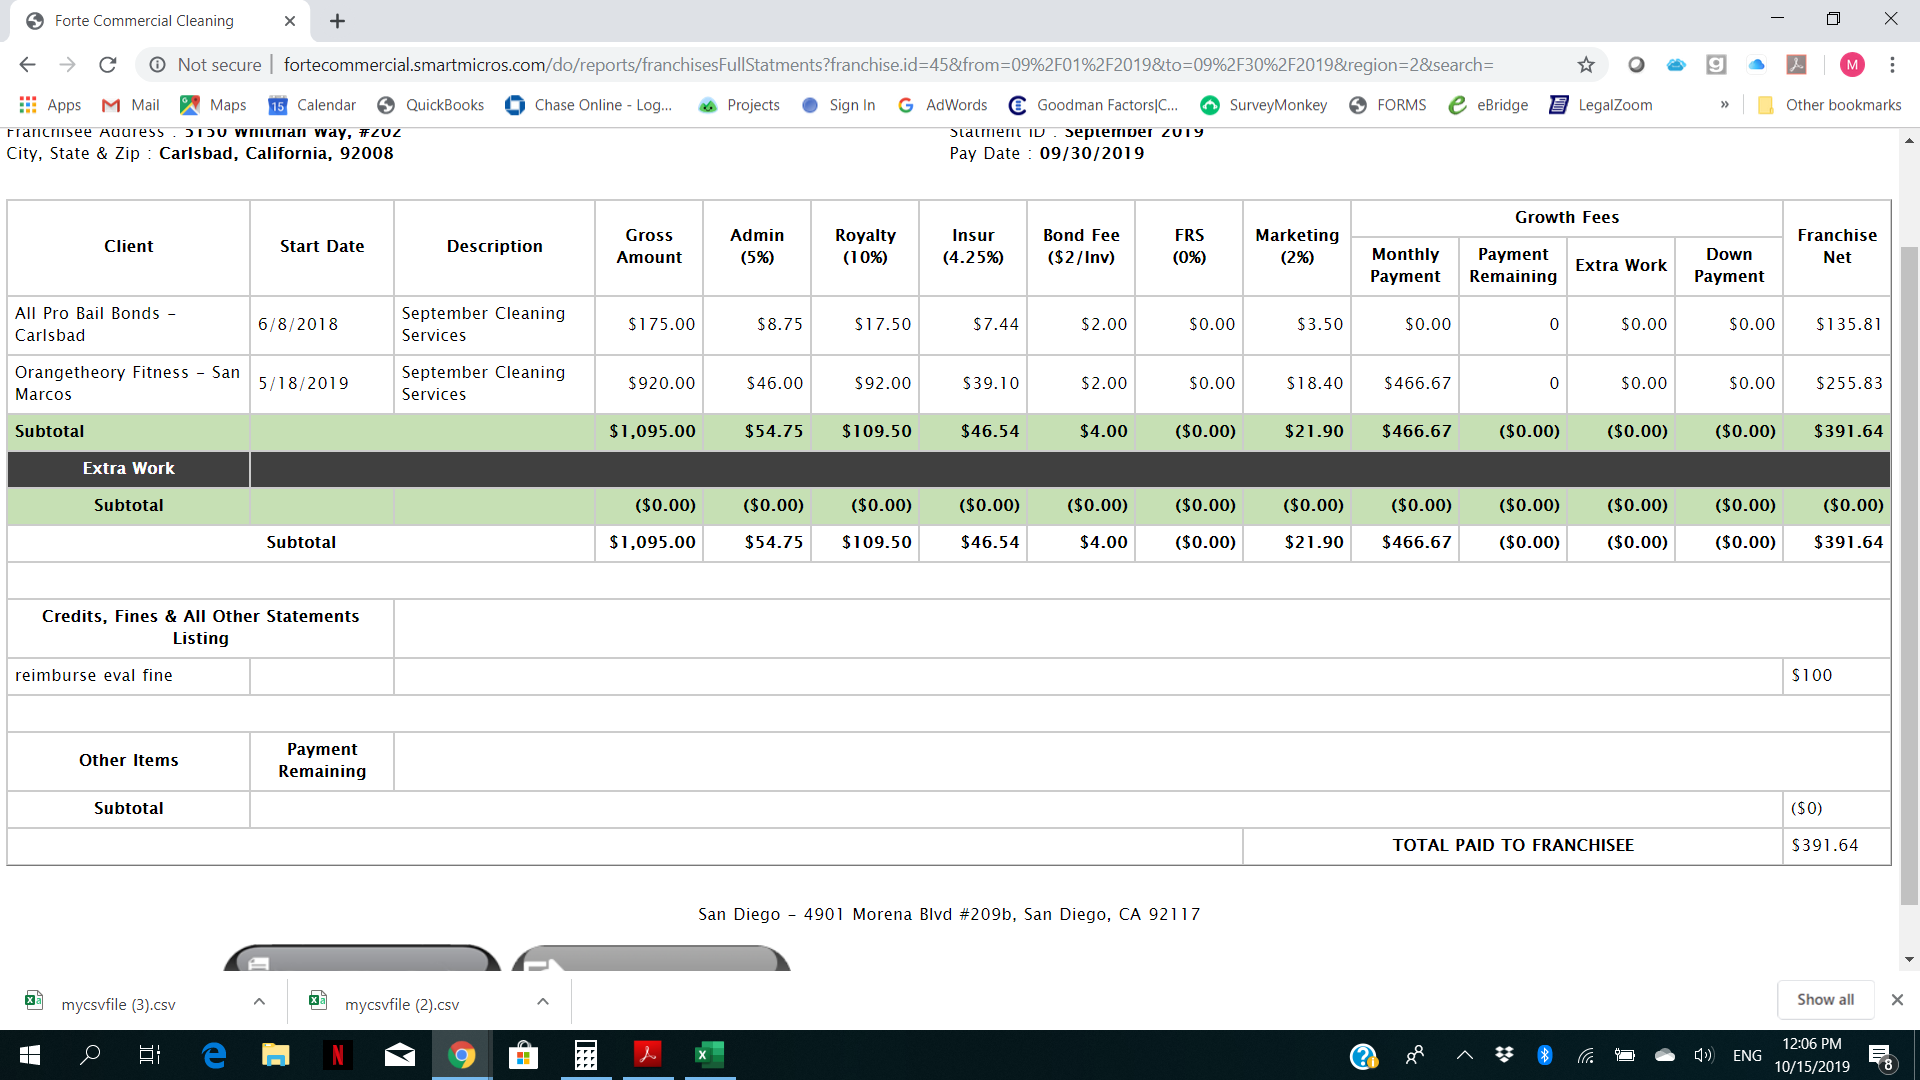This screenshot has height=1080, width=1920.
Task: Click the scrollbar up arrow
Action: point(1909,140)
